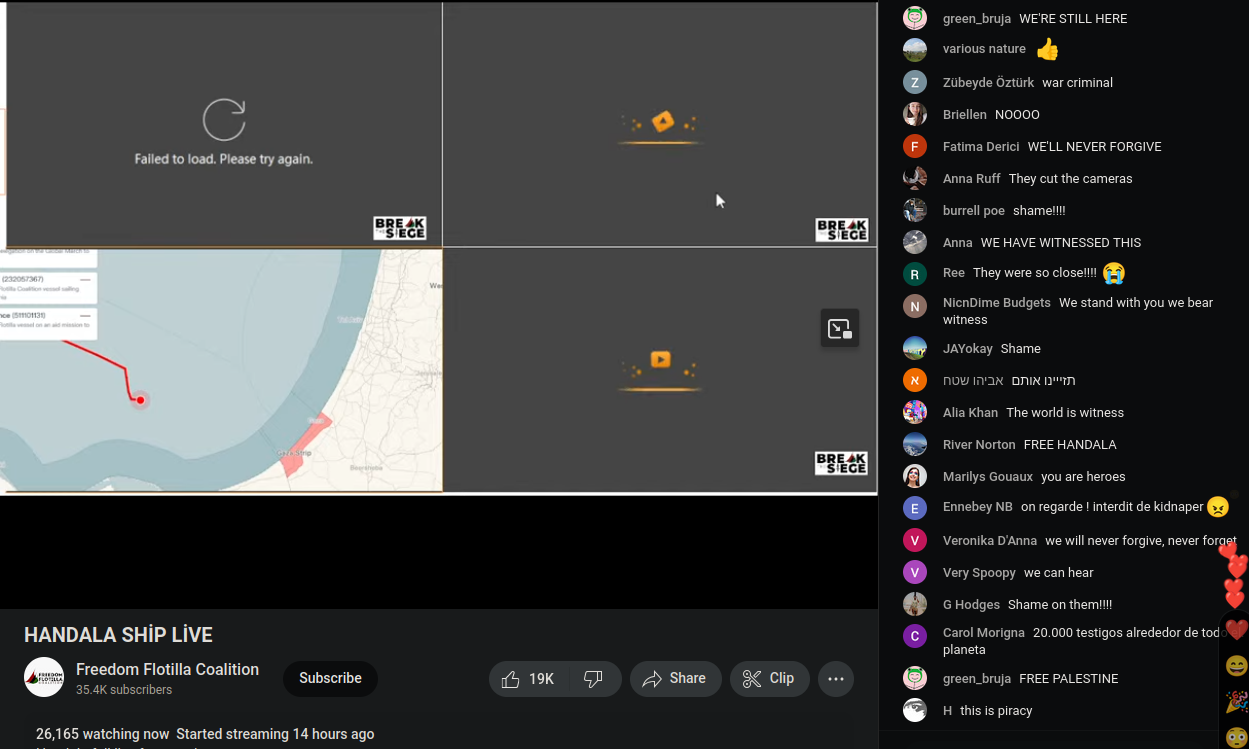Click the reload icon on failed feed

[224, 120]
